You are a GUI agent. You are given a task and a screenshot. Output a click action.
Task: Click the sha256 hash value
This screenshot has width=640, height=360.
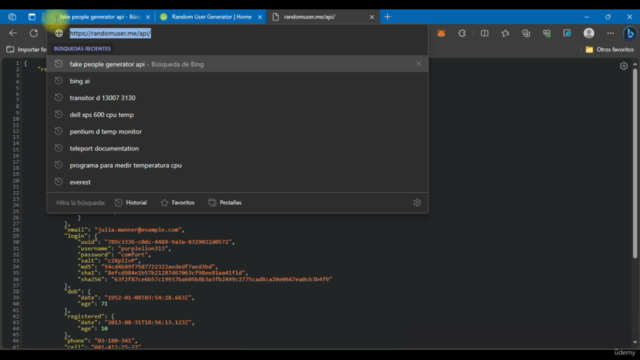tap(222, 279)
